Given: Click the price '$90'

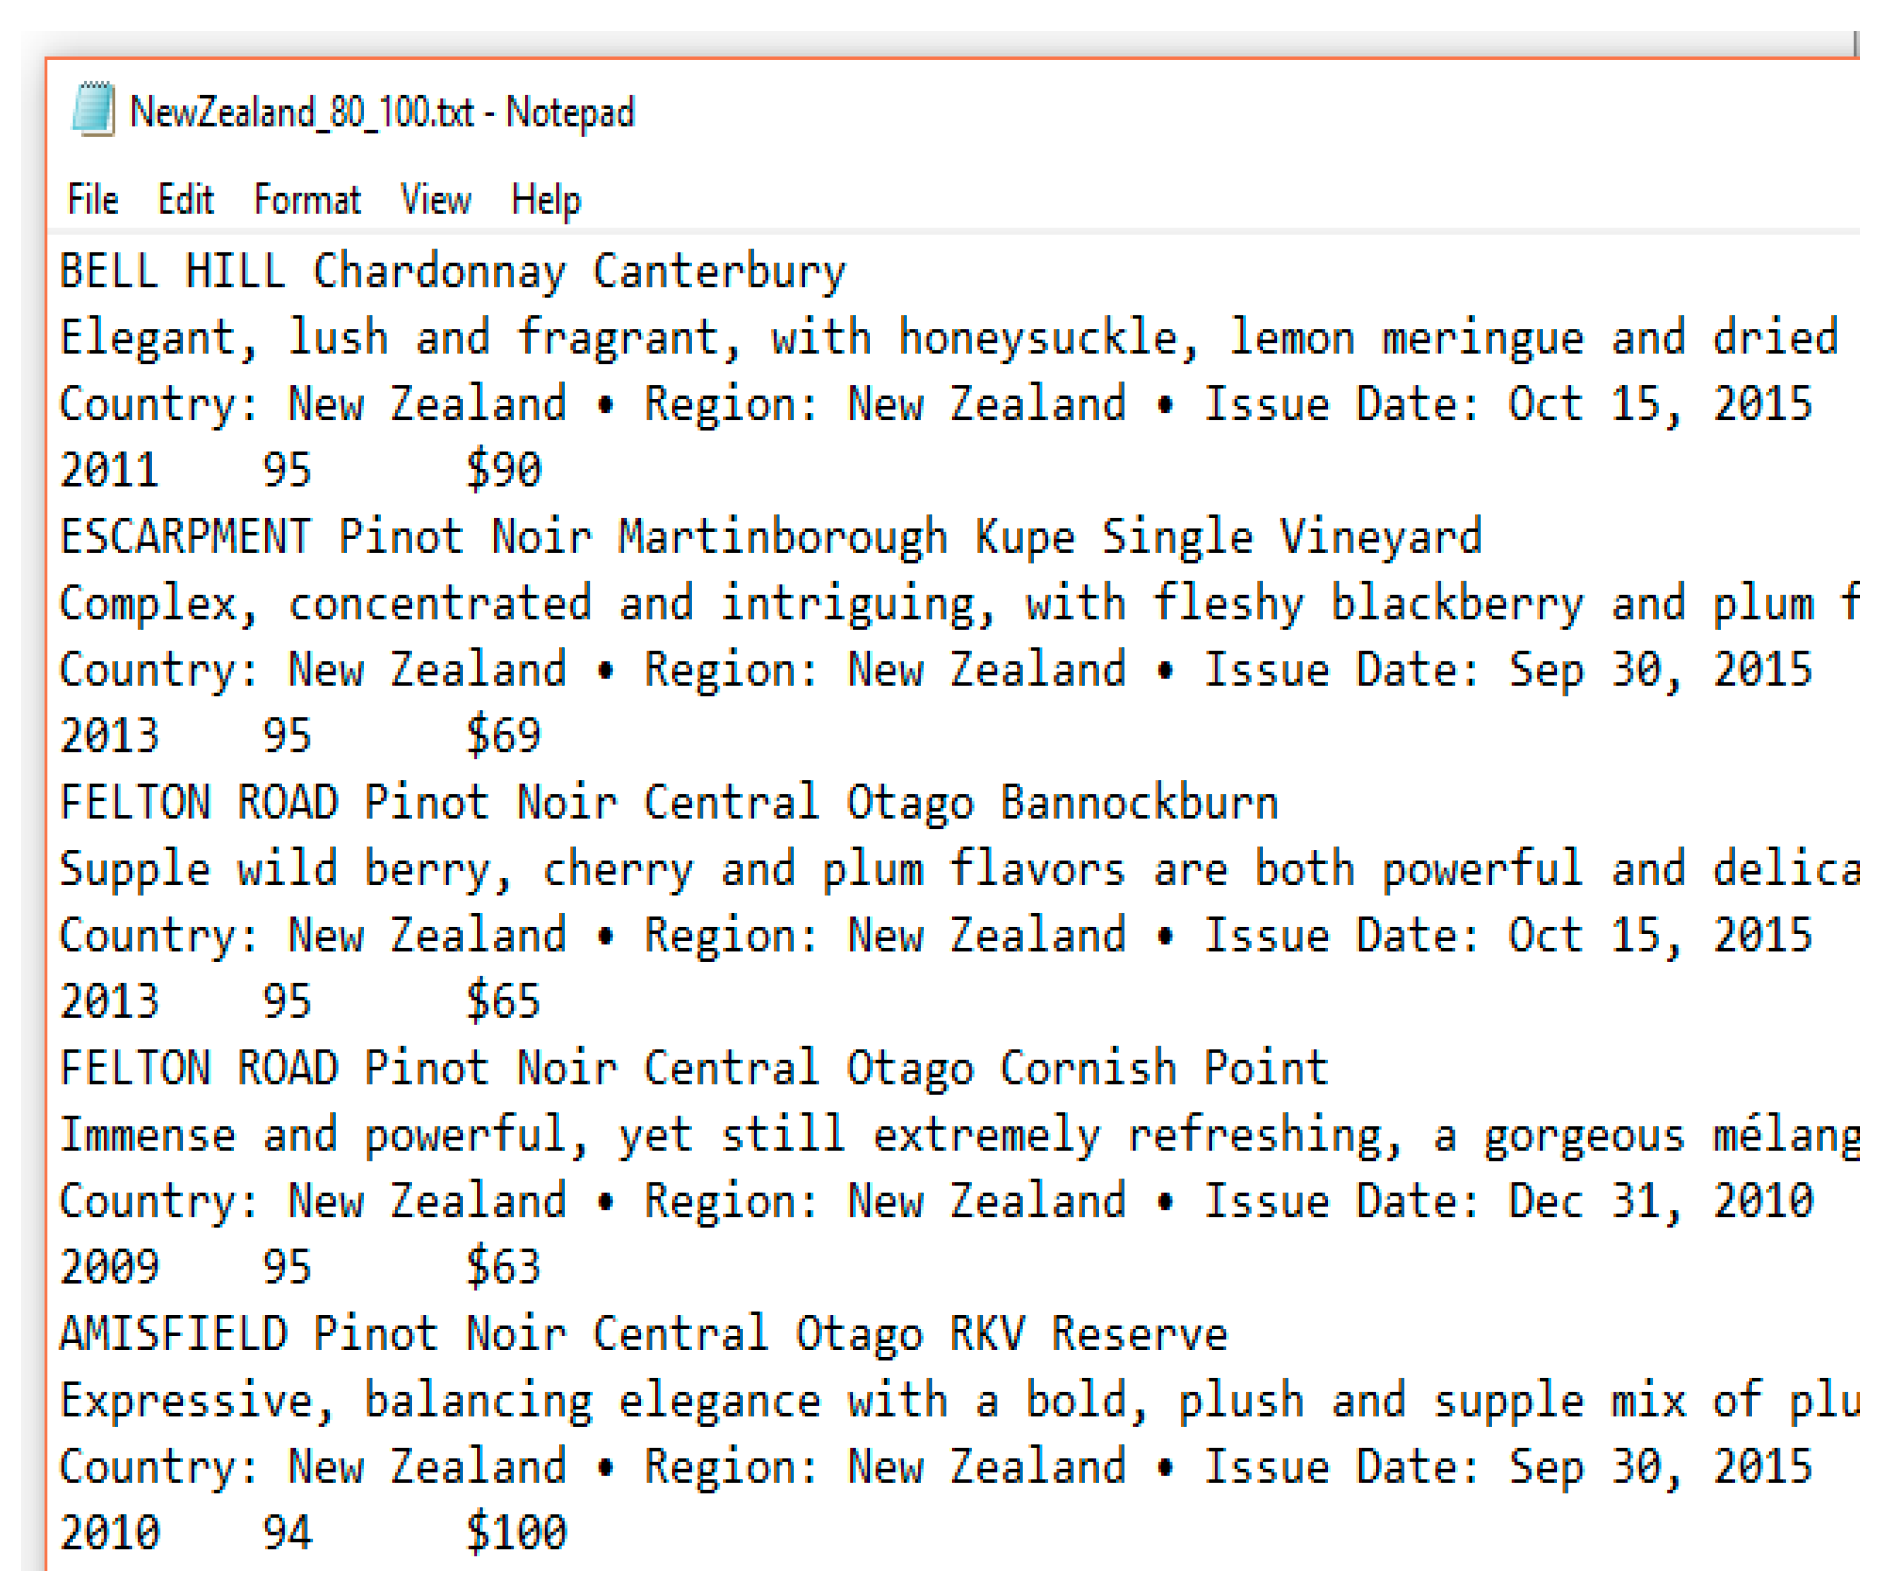Looking at the screenshot, I should 503,470.
